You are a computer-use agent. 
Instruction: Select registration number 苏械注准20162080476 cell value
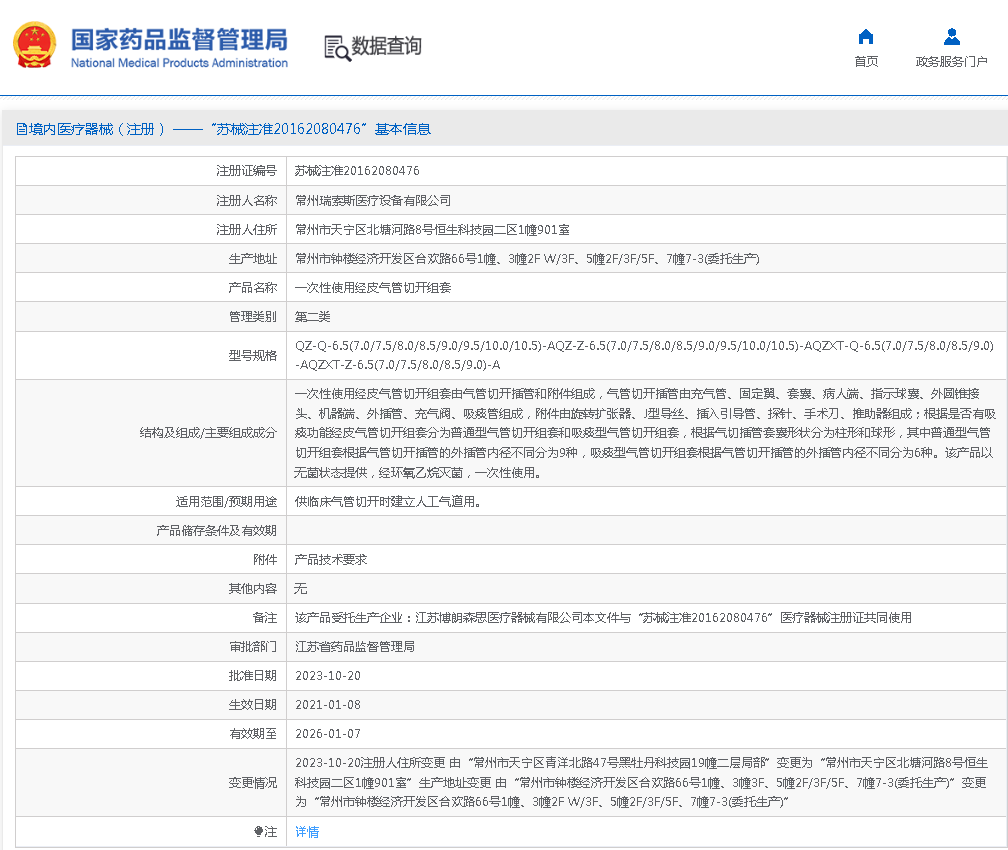[357, 171]
